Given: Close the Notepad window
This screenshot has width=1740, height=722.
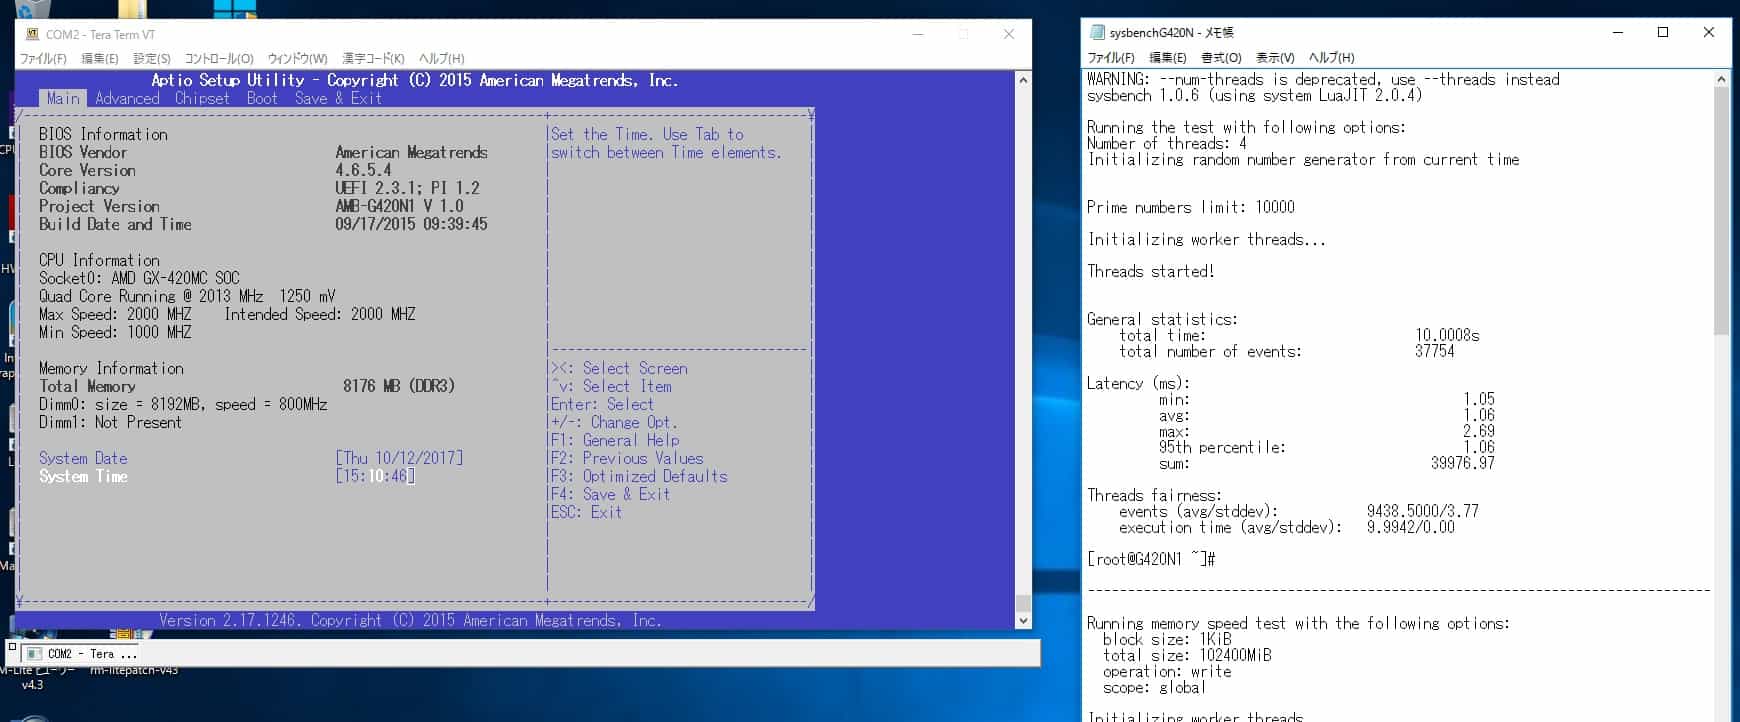Looking at the screenshot, I should coord(1709,32).
